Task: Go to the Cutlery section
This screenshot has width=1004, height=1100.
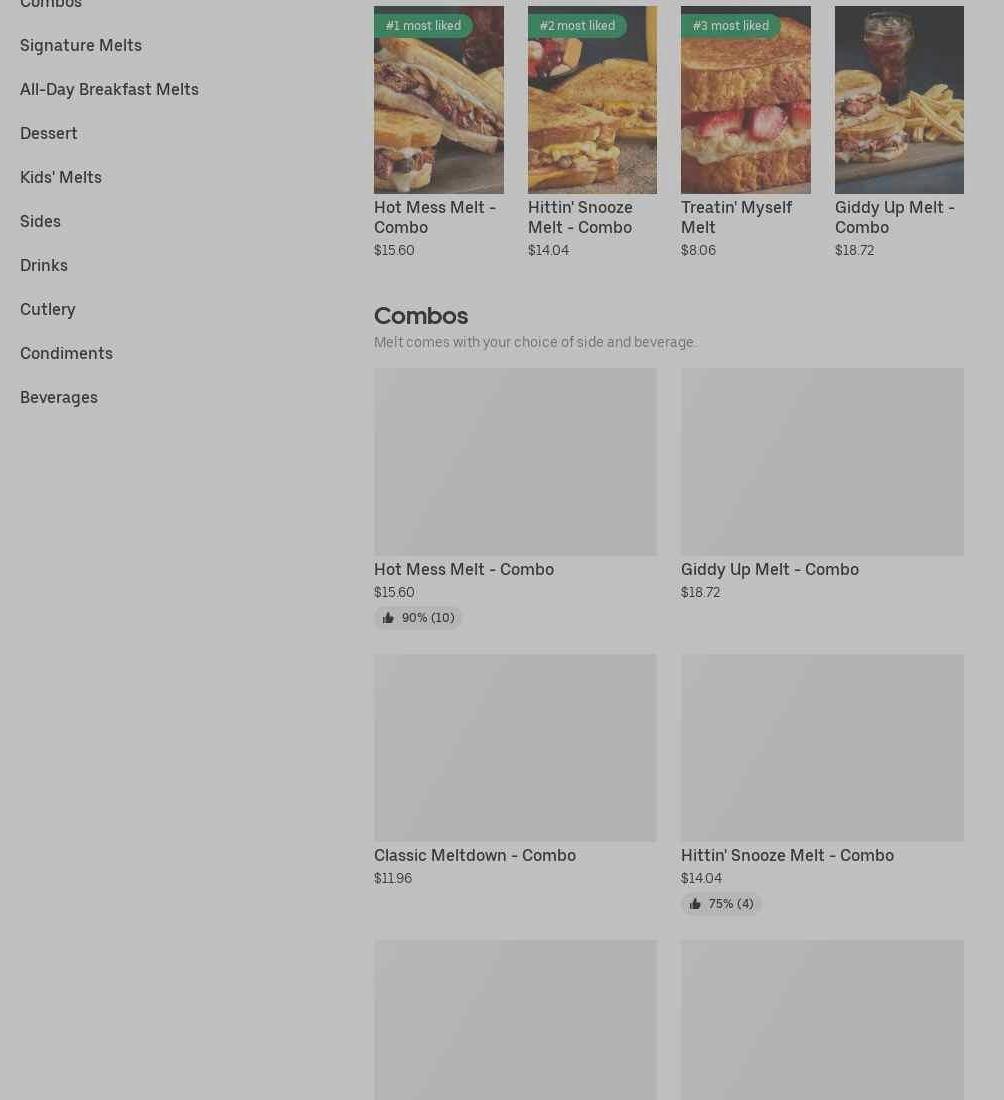Action: point(47,309)
